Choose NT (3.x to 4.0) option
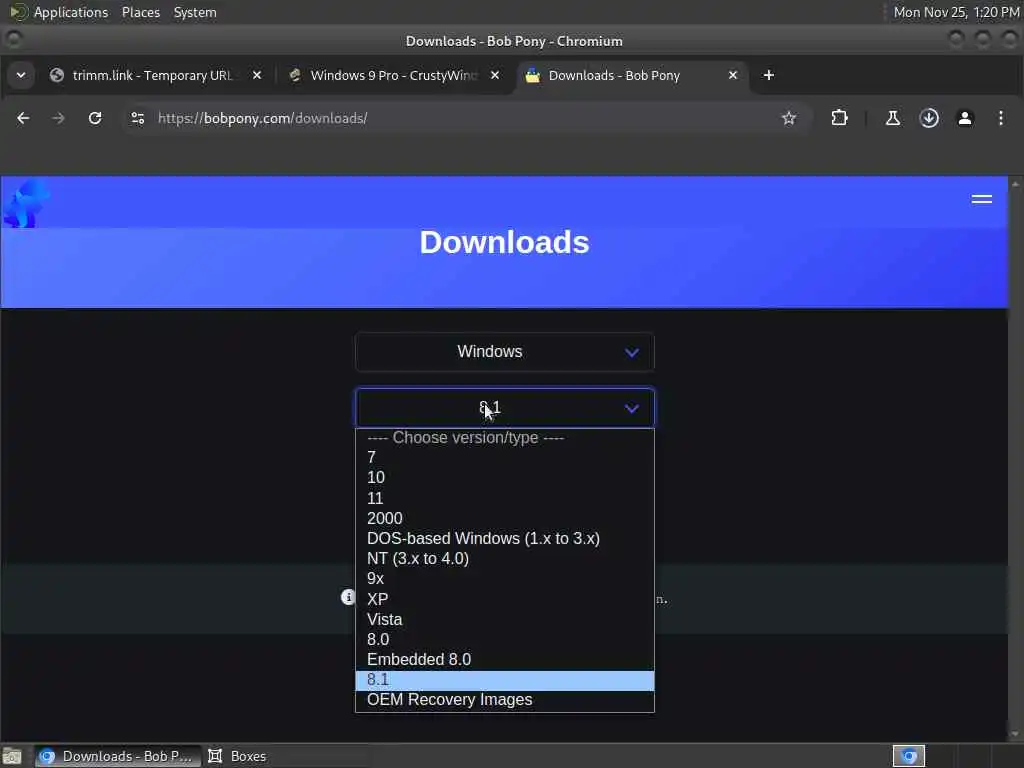Viewport: 1024px width, 768px height. point(504,558)
